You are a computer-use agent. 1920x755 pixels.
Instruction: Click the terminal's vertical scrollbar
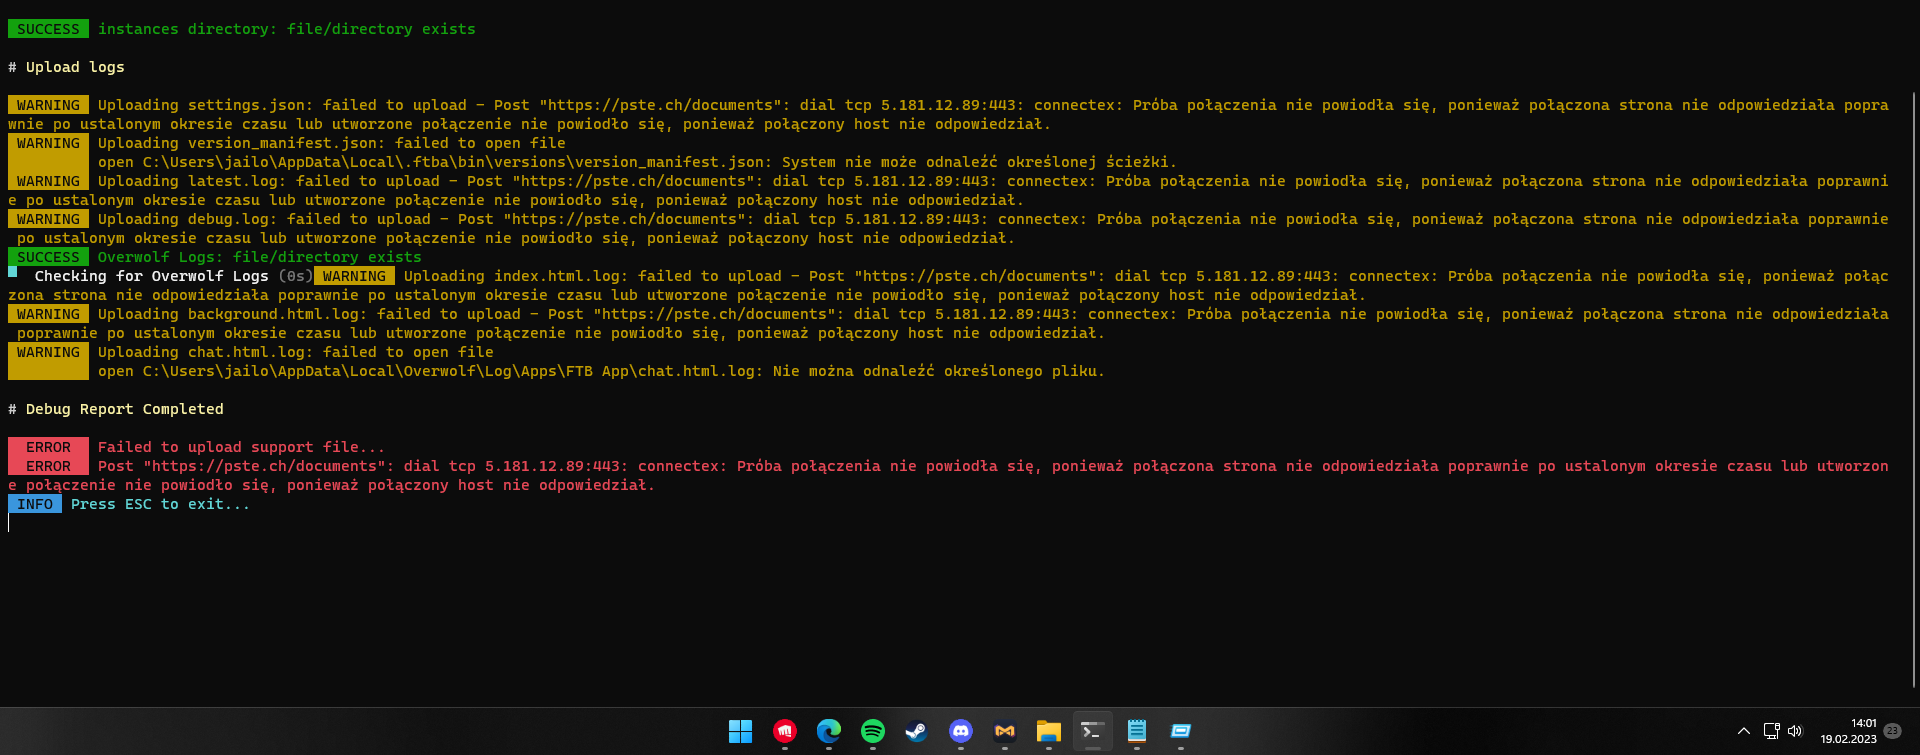[1914, 390]
